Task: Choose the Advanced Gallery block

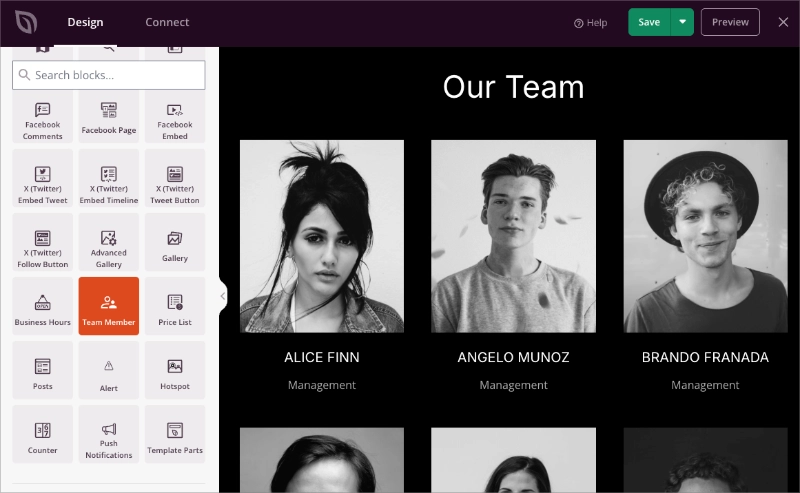Action: (109, 242)
